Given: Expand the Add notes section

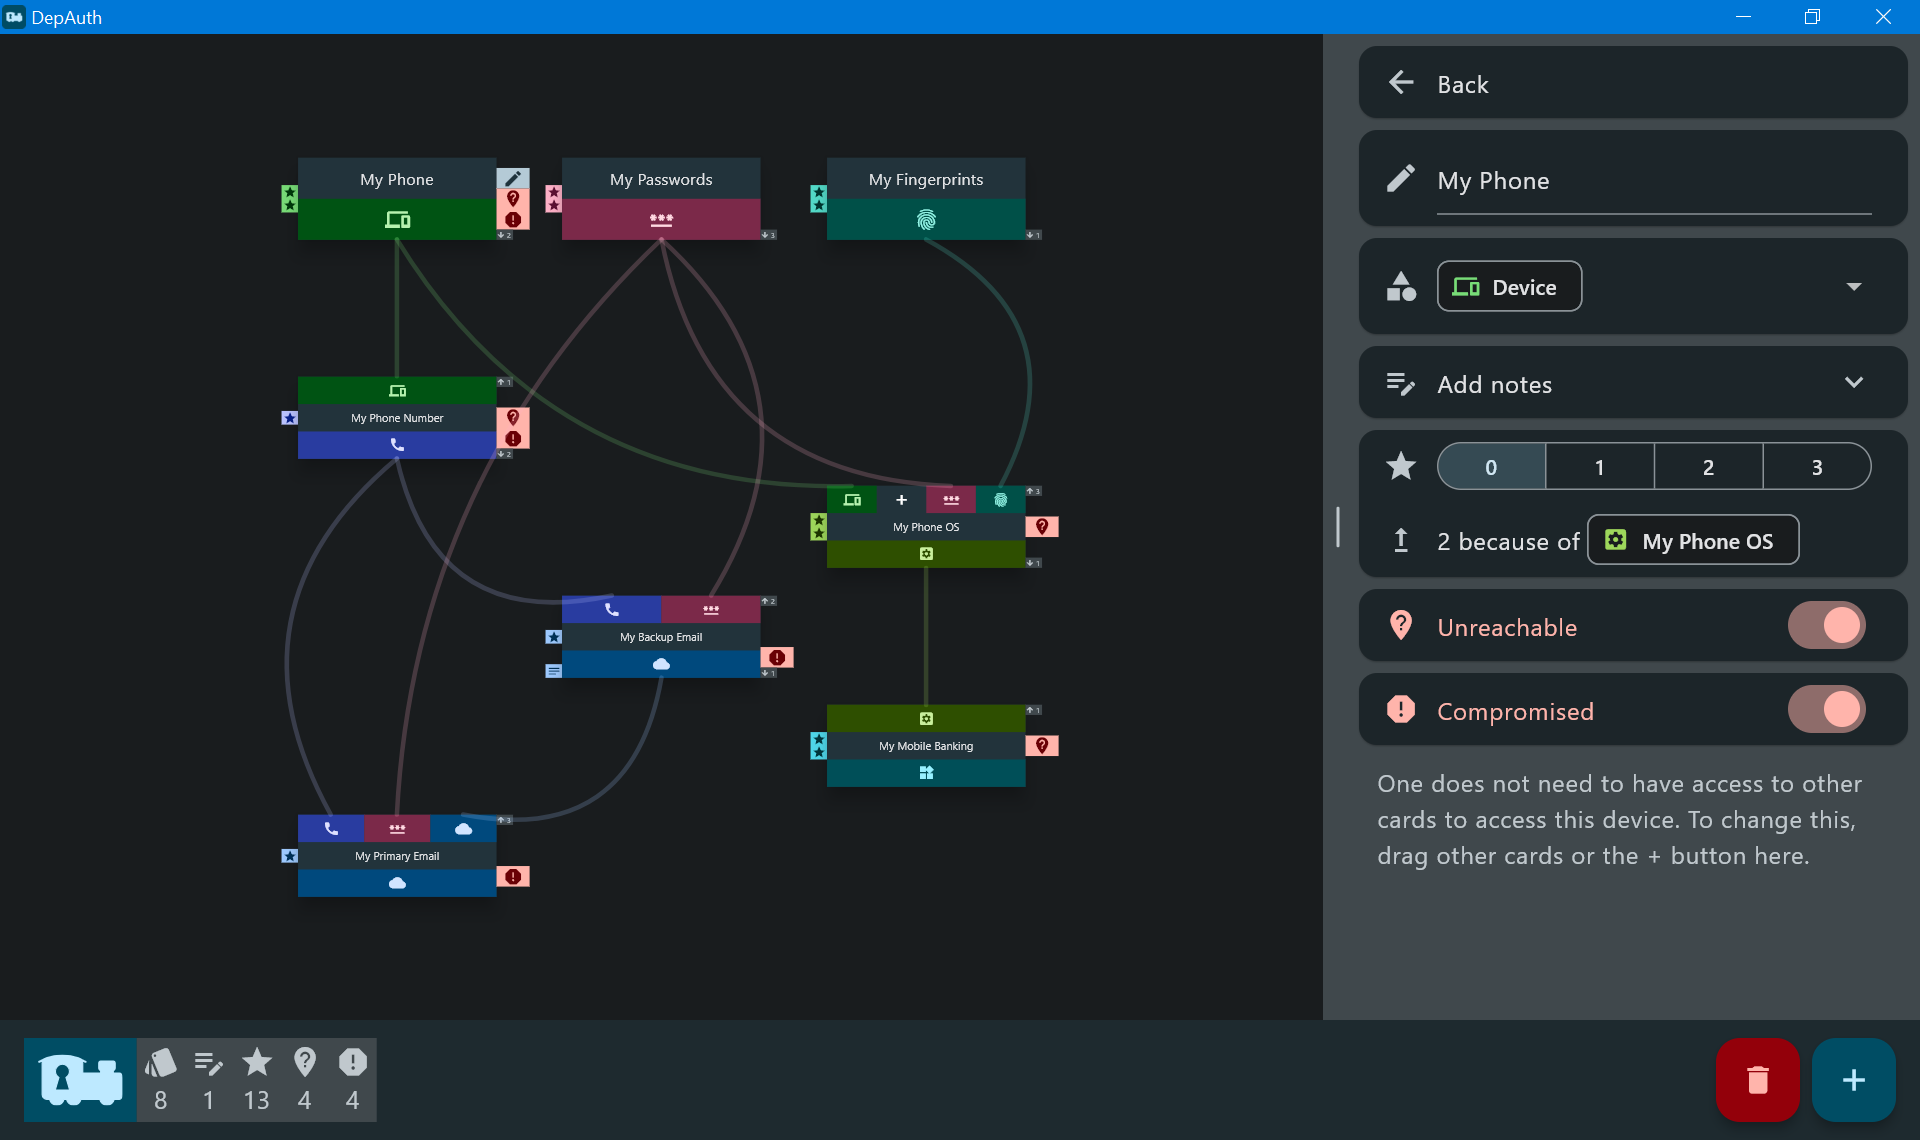Looking at the screenshot, I should pyautogui.click(x=1633, y=383).
